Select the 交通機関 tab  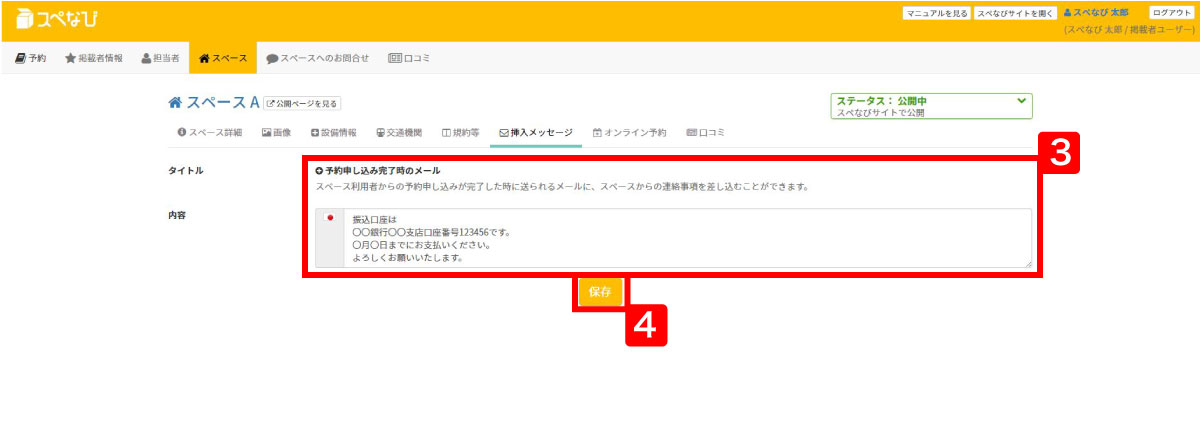pos(399,132)
